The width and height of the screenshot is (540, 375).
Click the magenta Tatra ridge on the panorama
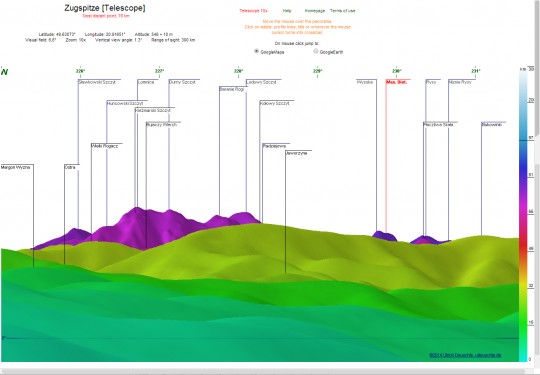pyautogui.click(x=148, y=227)
